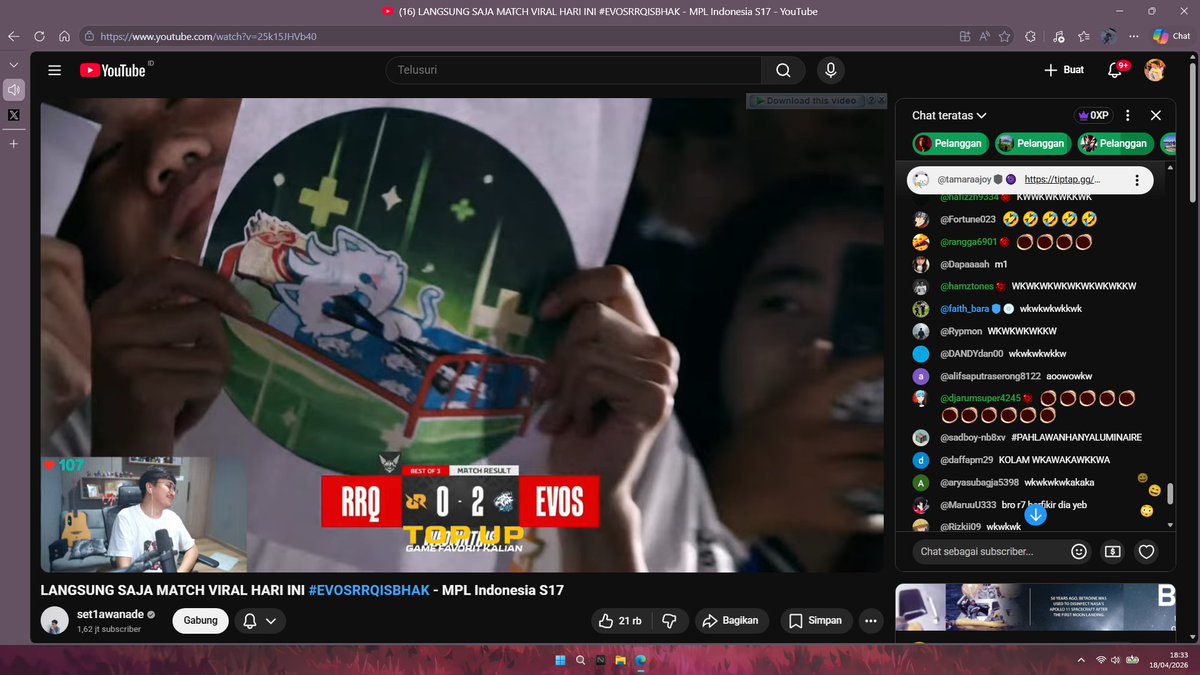Click the Bagikan share button

731,621
